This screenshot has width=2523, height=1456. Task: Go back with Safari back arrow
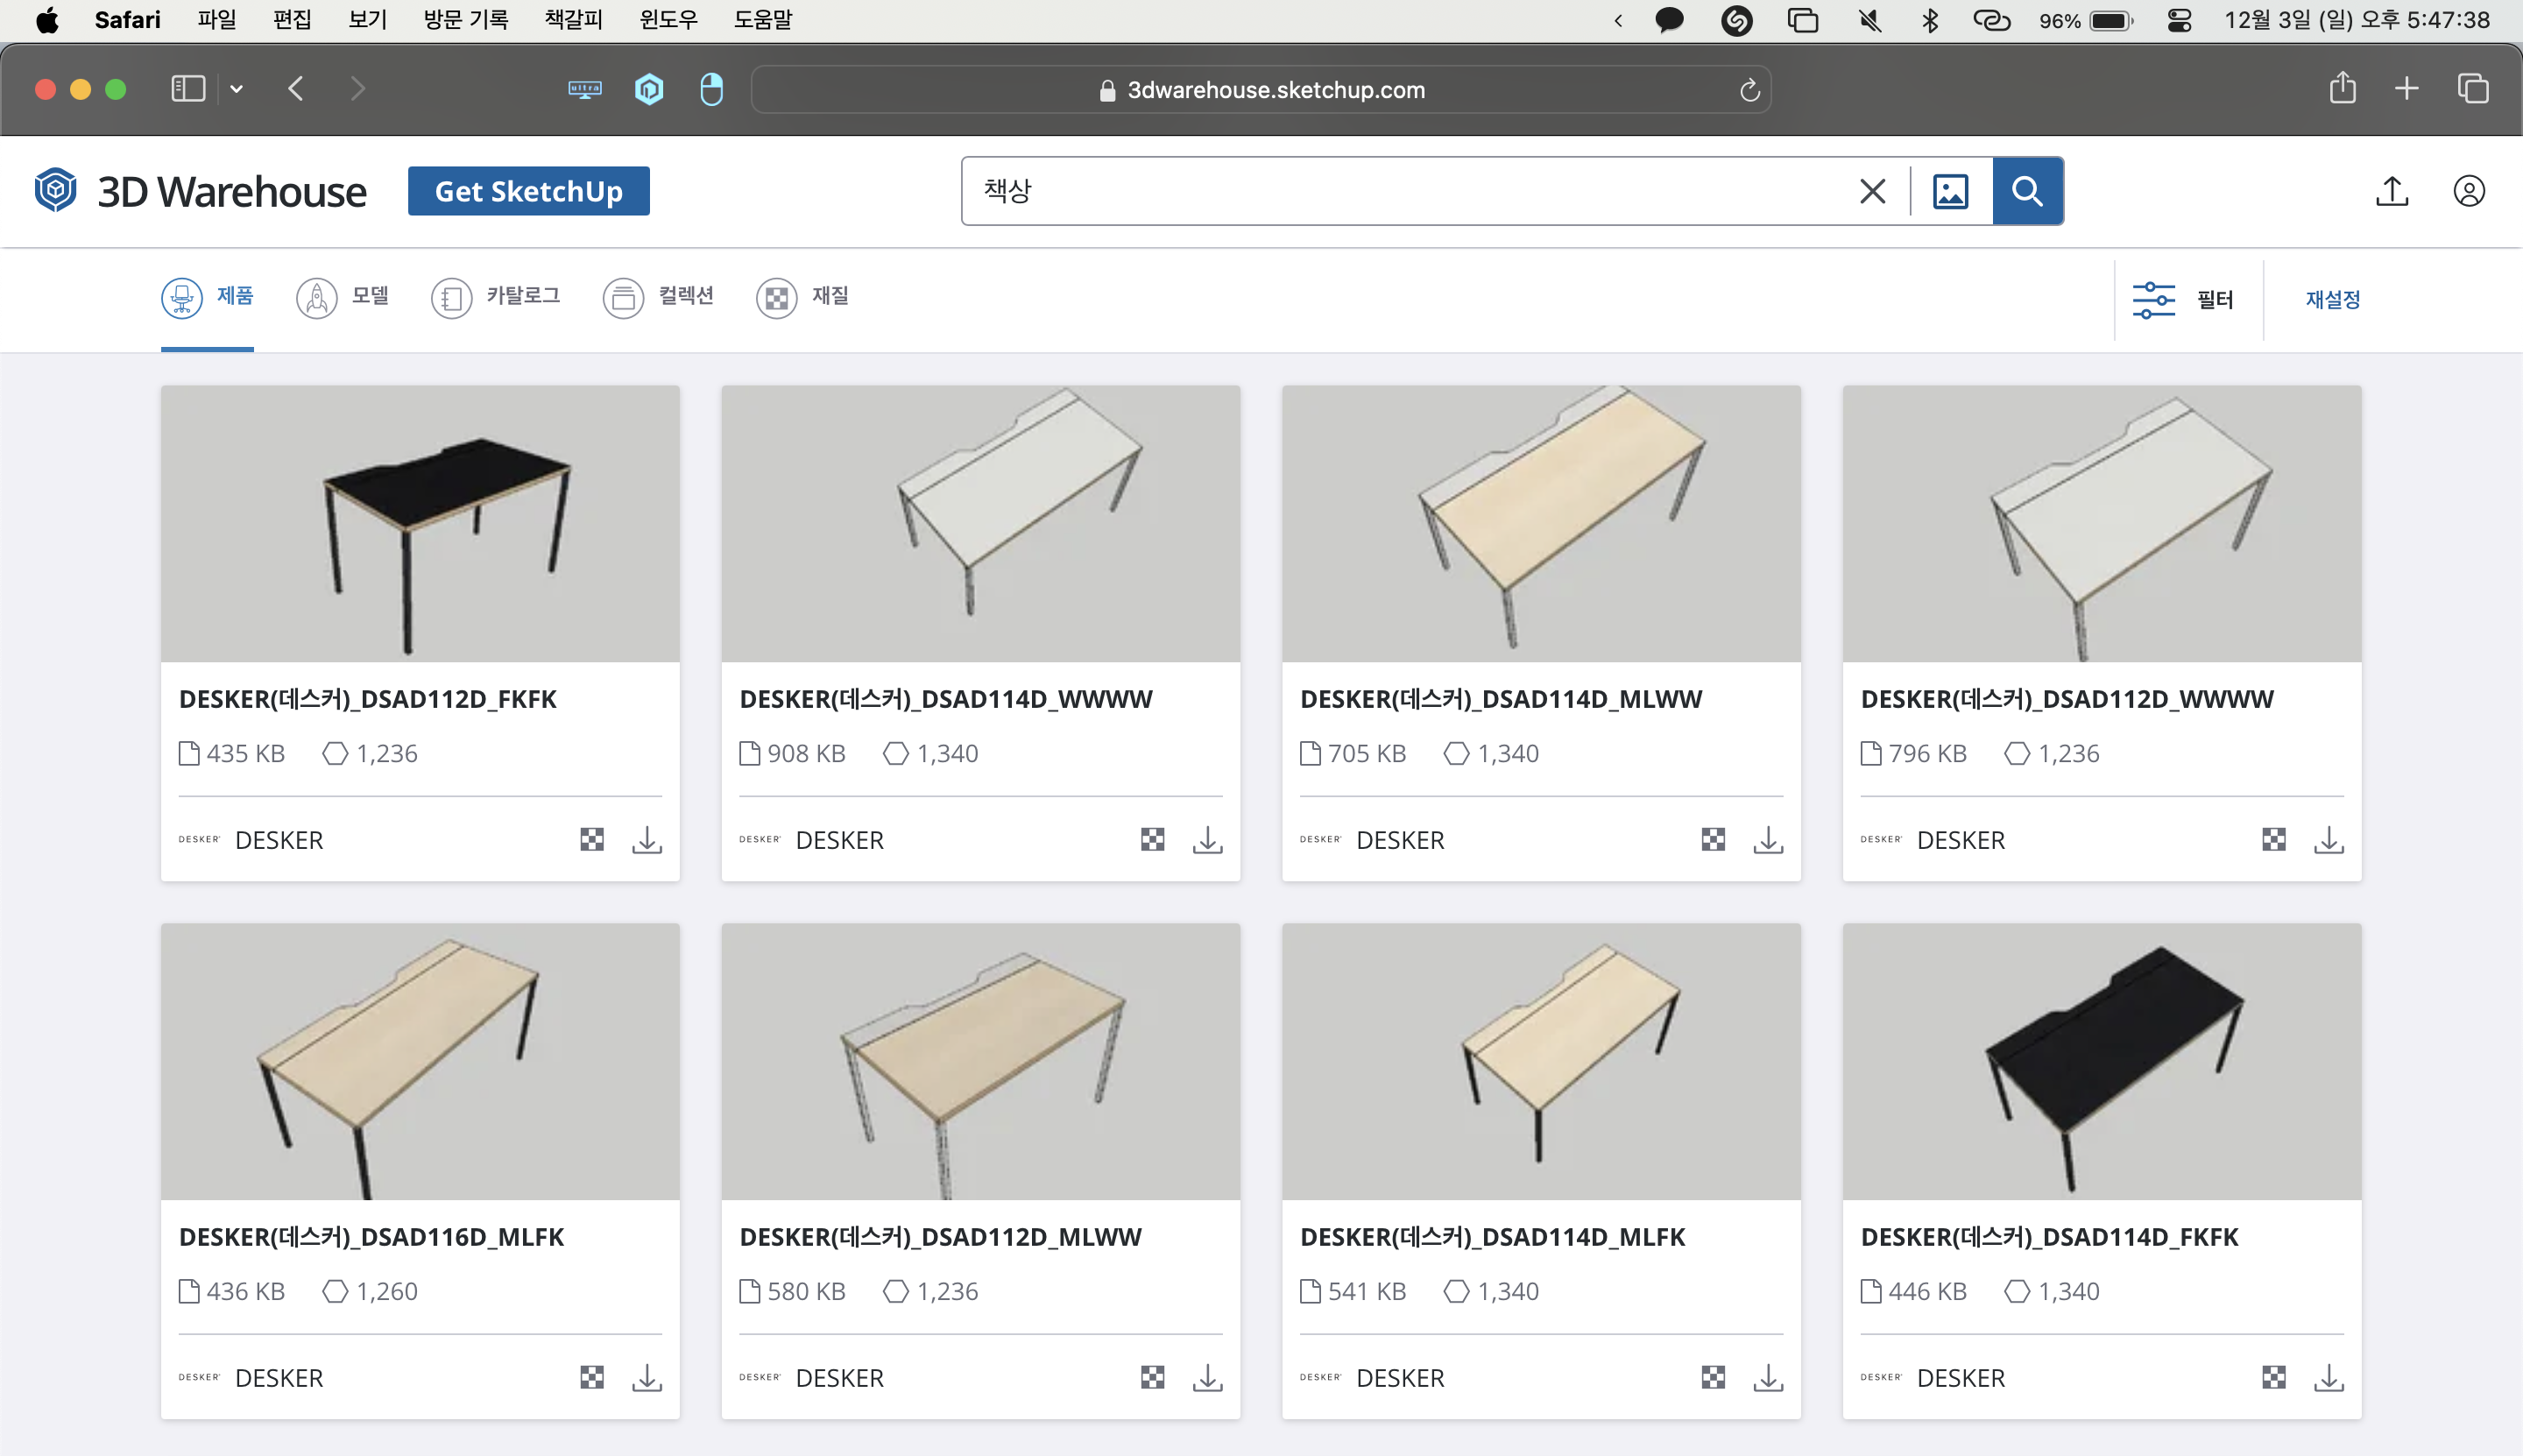(296, 89)
